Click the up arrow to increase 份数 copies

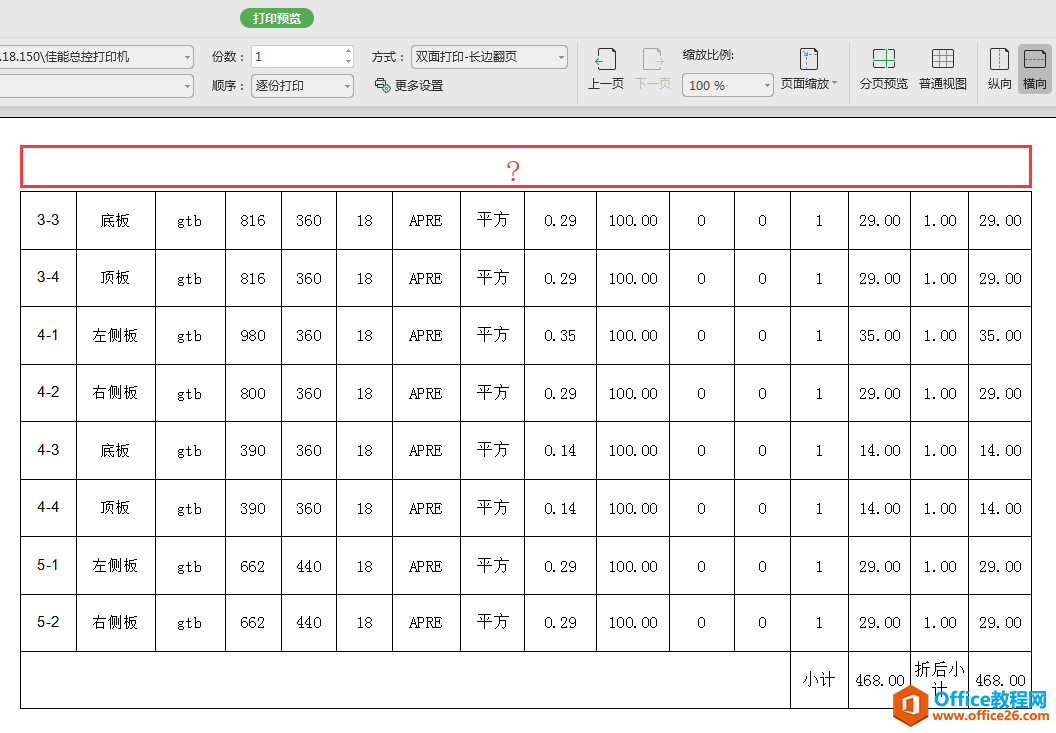(348, 52)
